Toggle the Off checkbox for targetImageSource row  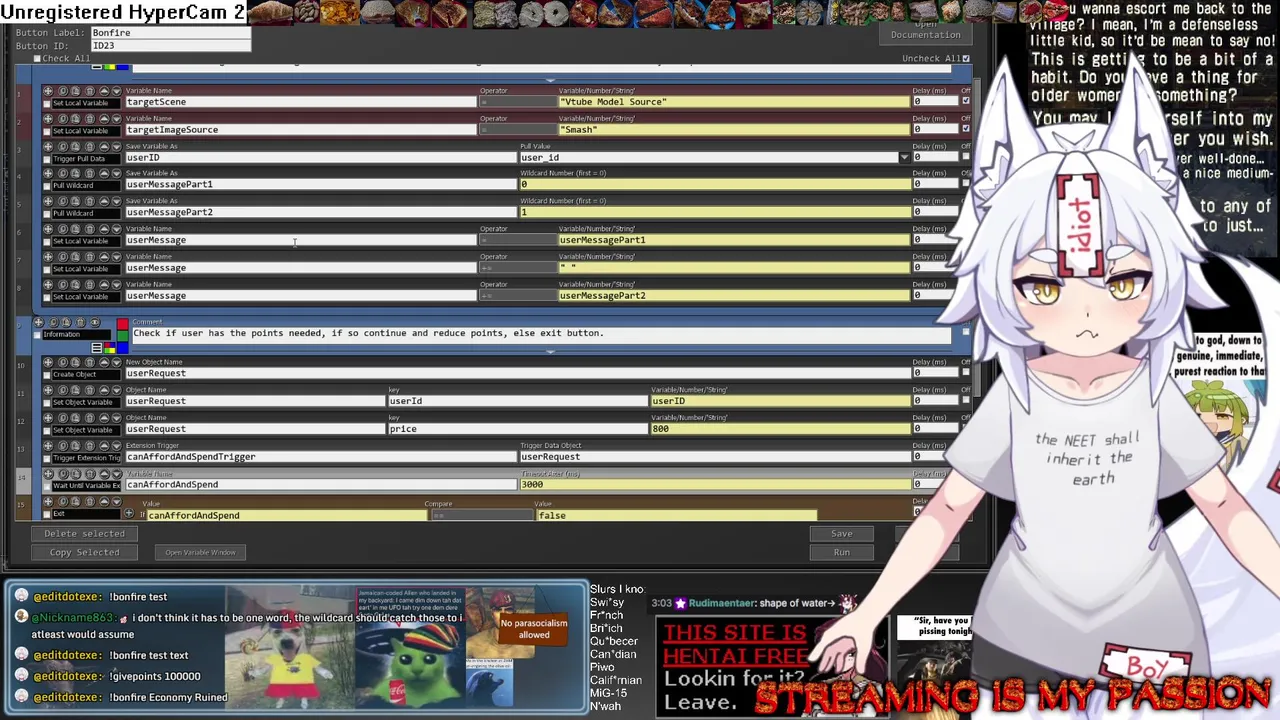pos(965,129)
